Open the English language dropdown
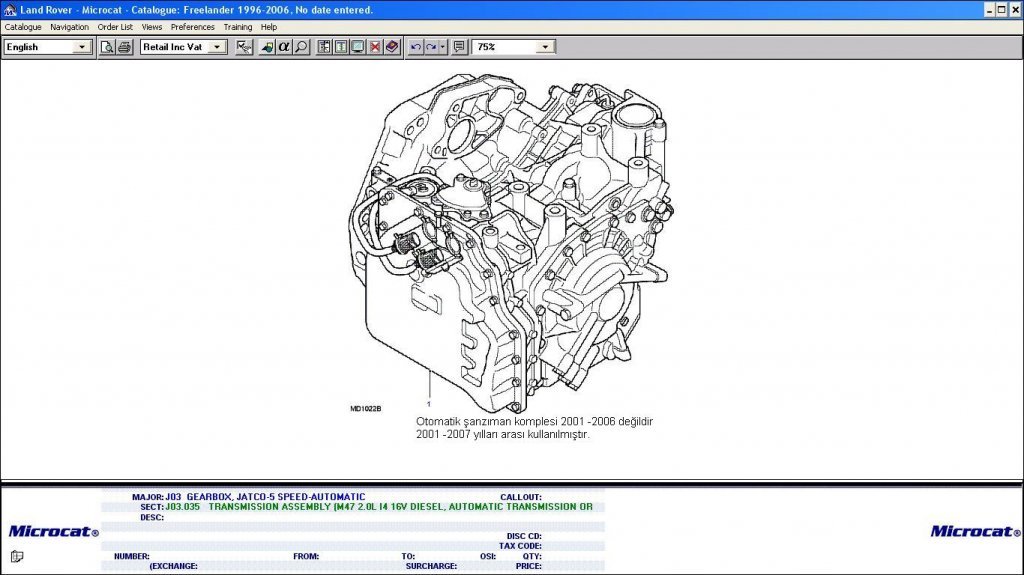 point(83,47)
